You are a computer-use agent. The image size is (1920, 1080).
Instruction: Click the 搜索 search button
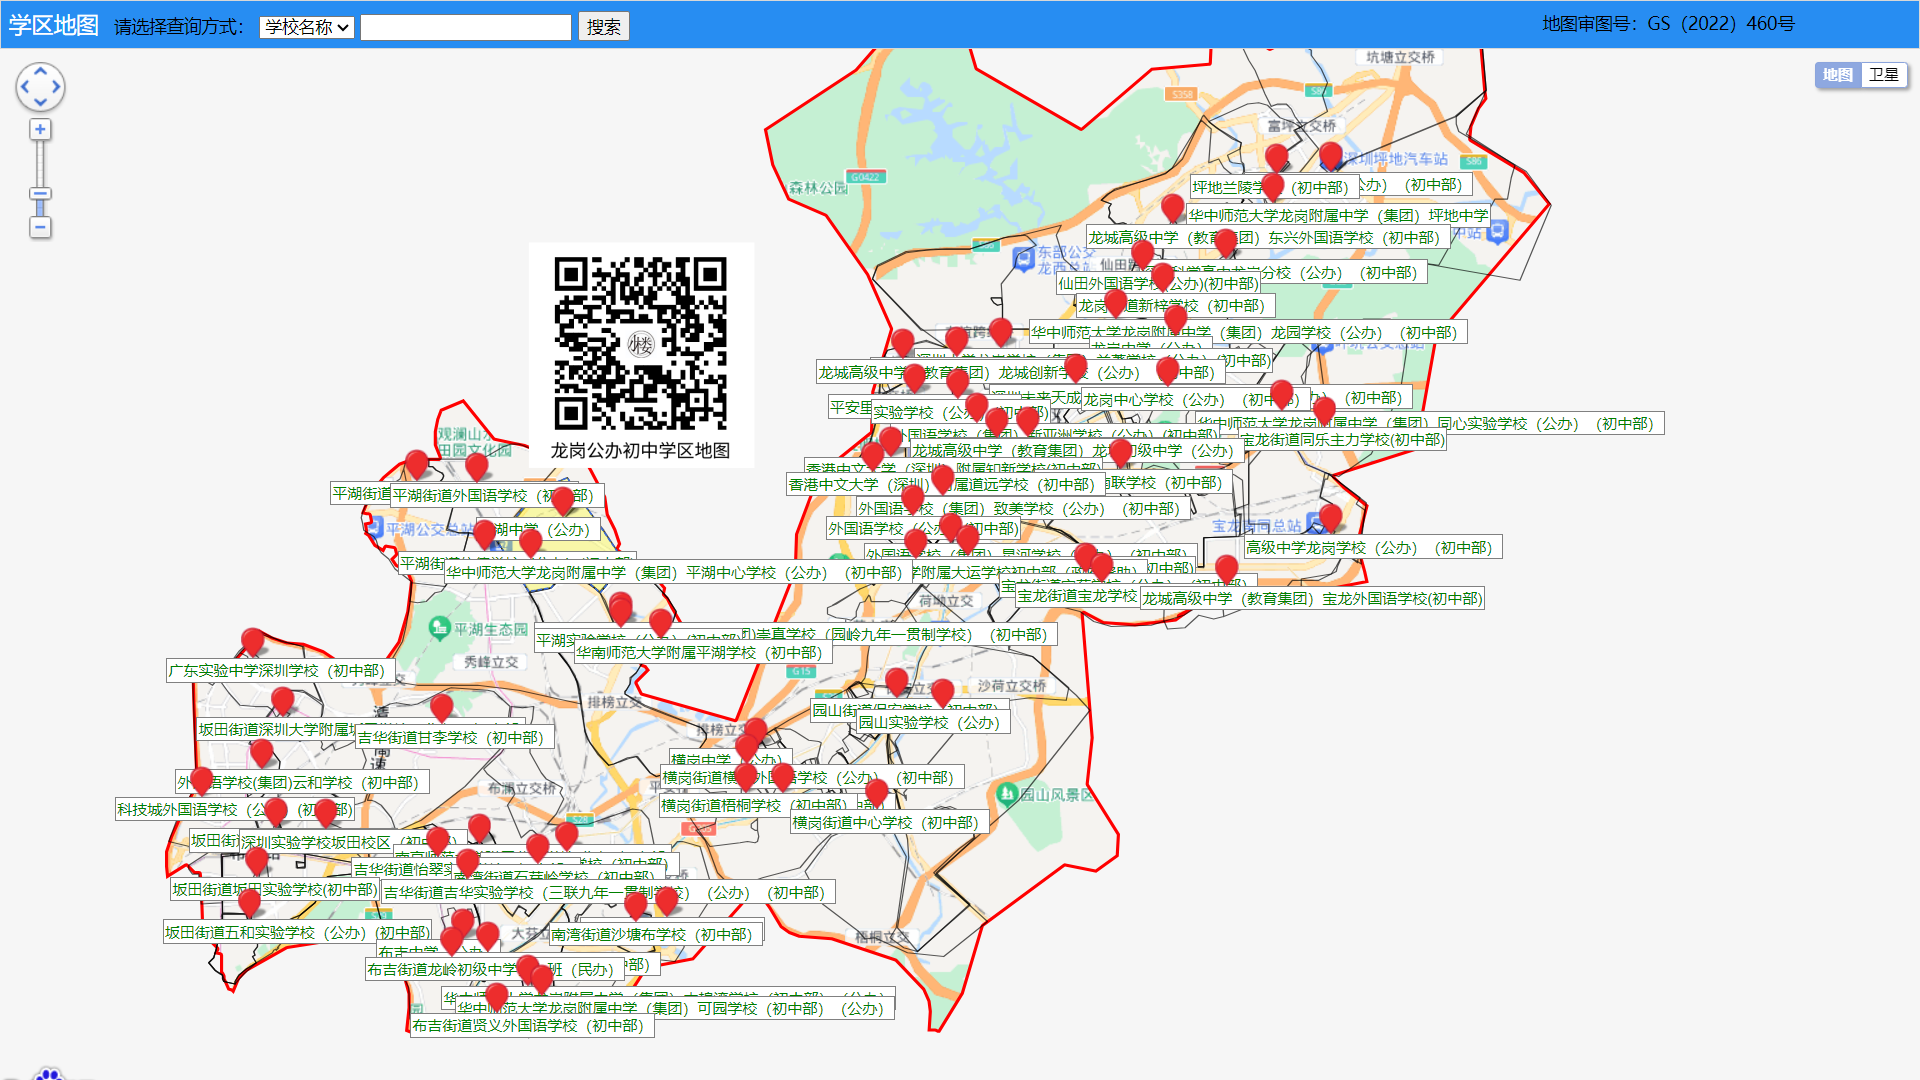coord(603,27)
